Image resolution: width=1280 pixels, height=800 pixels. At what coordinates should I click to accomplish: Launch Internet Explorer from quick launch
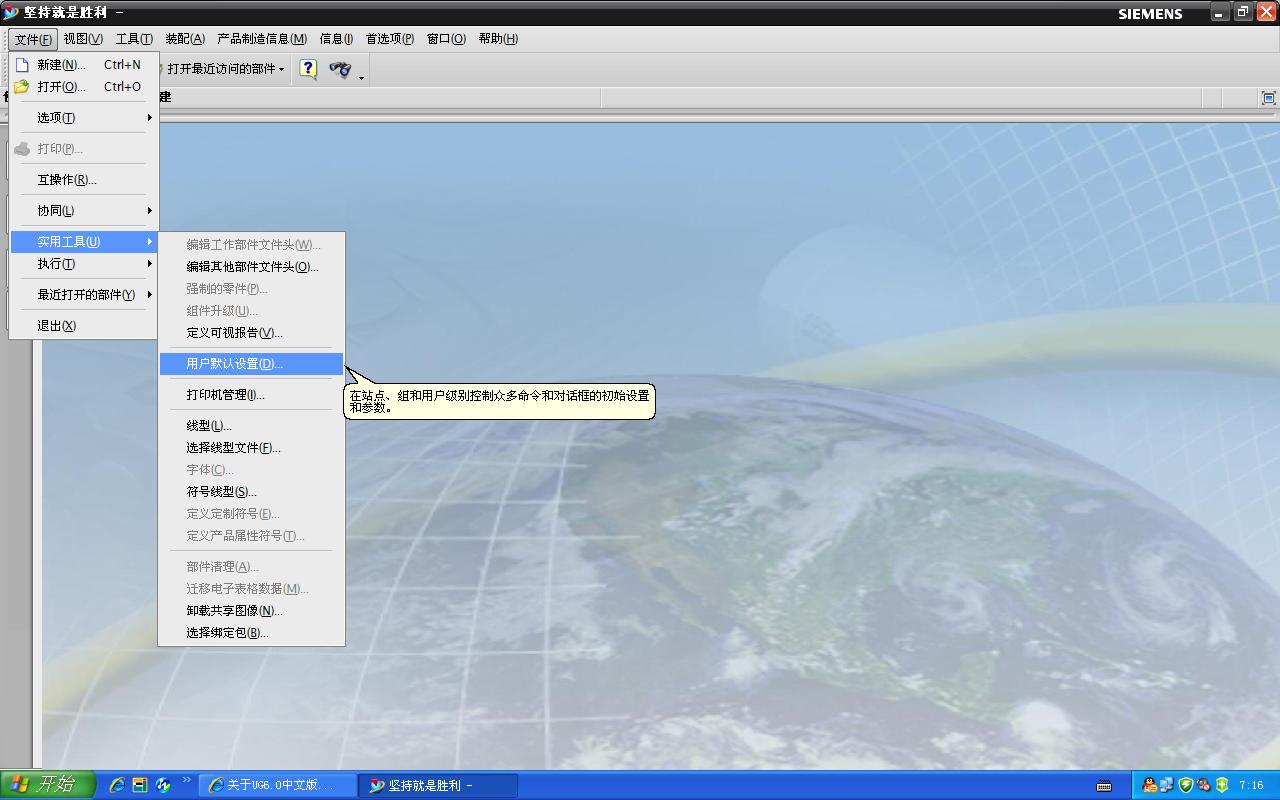(x=117, y=785)
